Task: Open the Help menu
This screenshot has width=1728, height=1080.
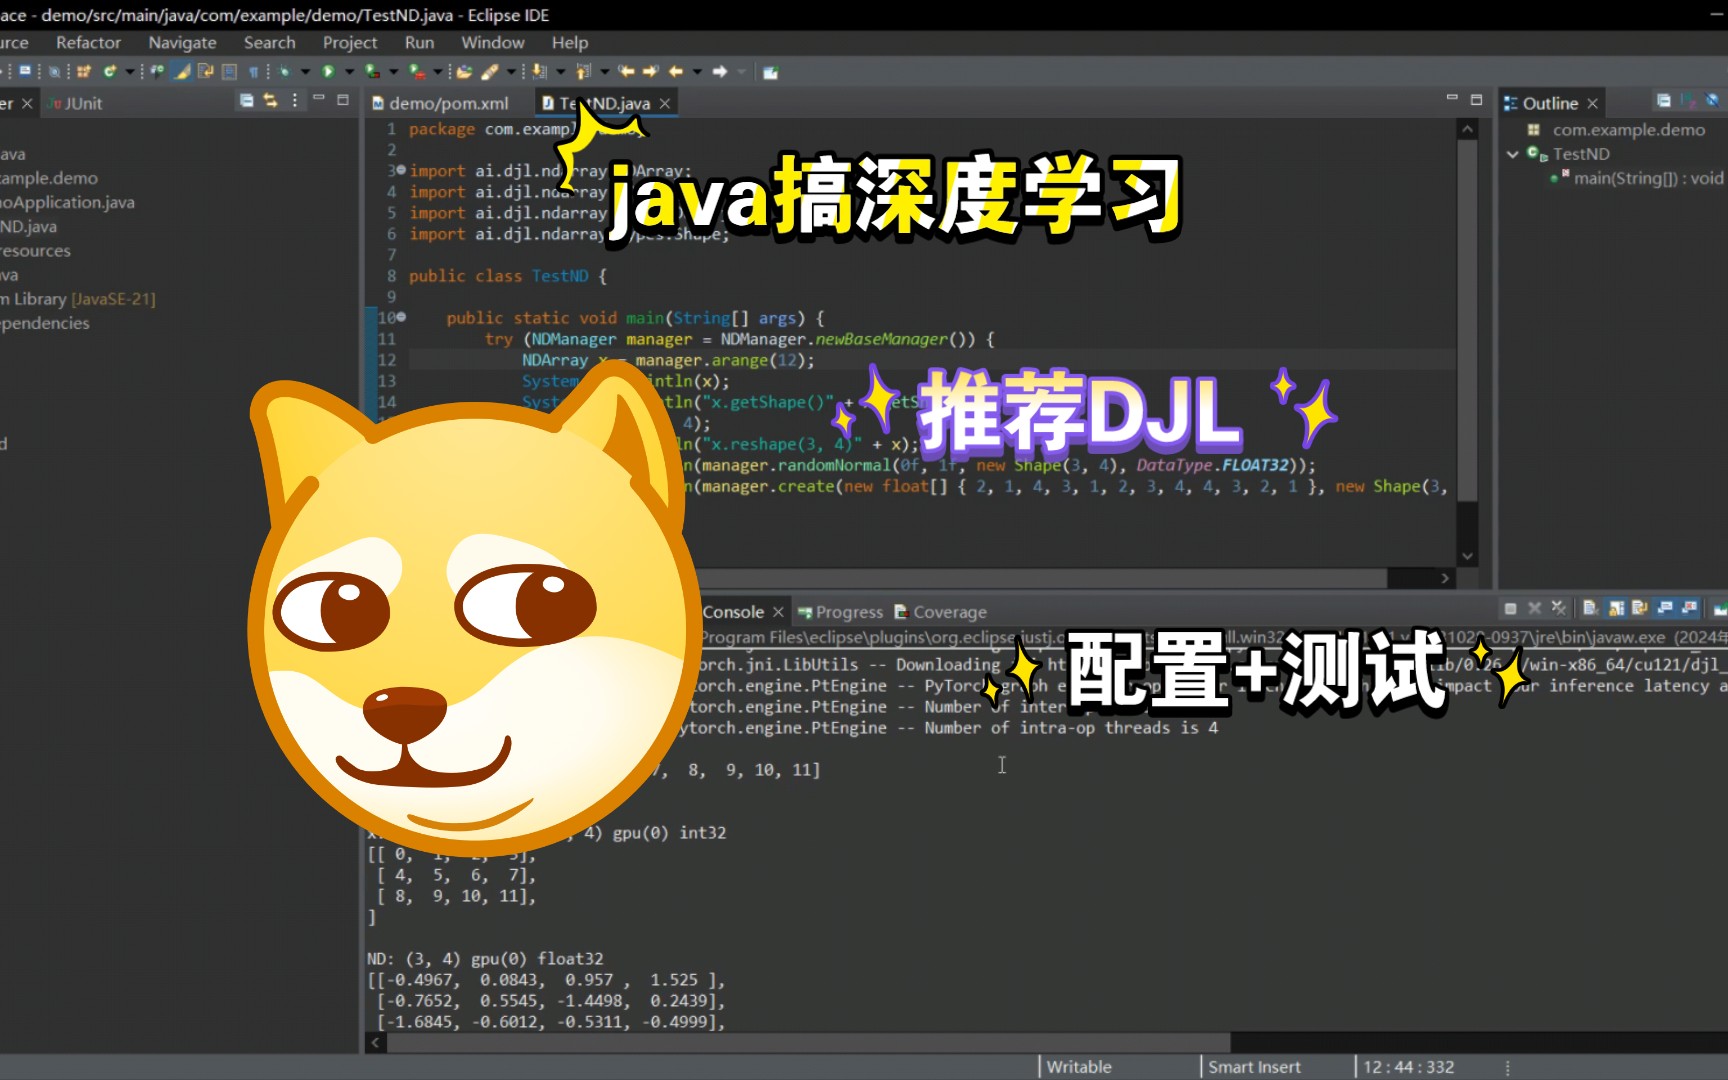Action: tap(569, 42)
